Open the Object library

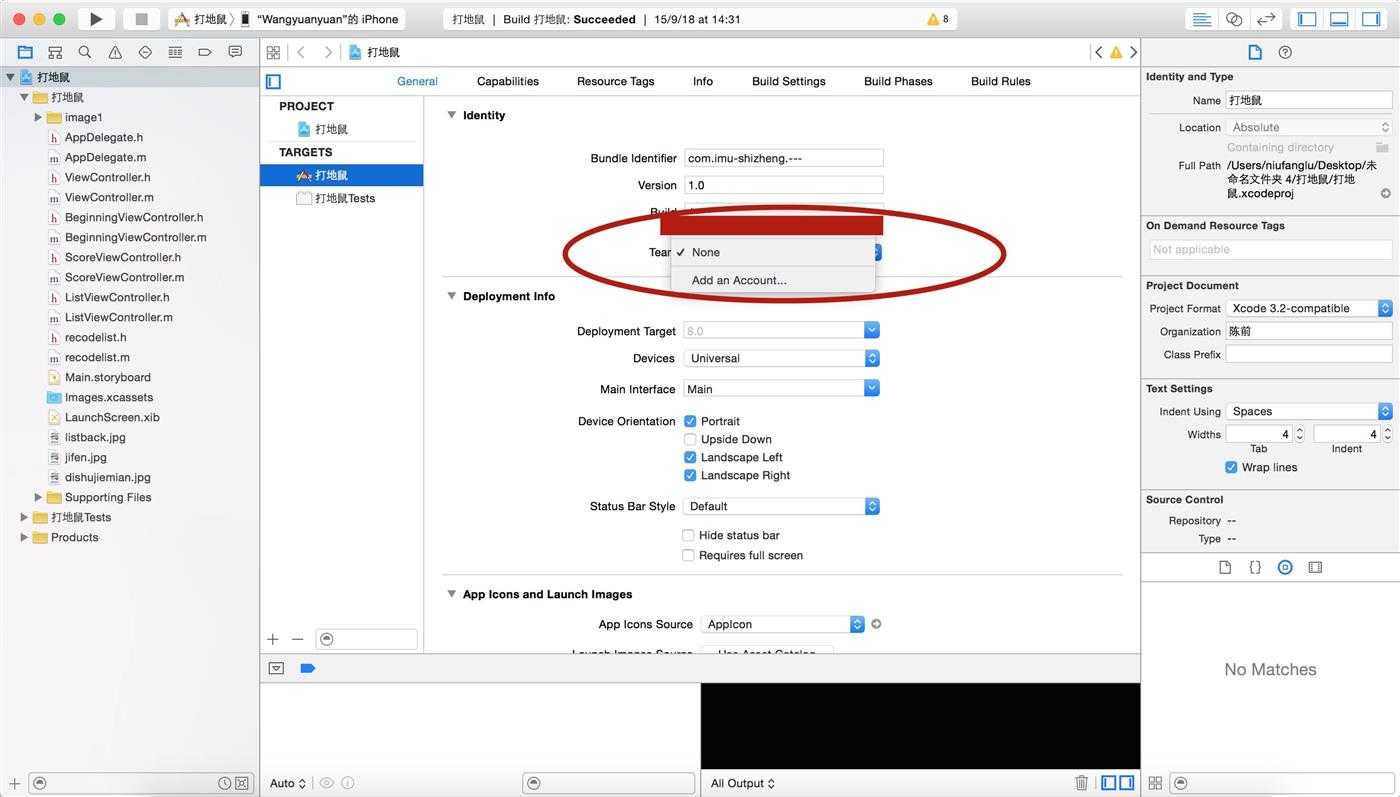point(1285,567)
